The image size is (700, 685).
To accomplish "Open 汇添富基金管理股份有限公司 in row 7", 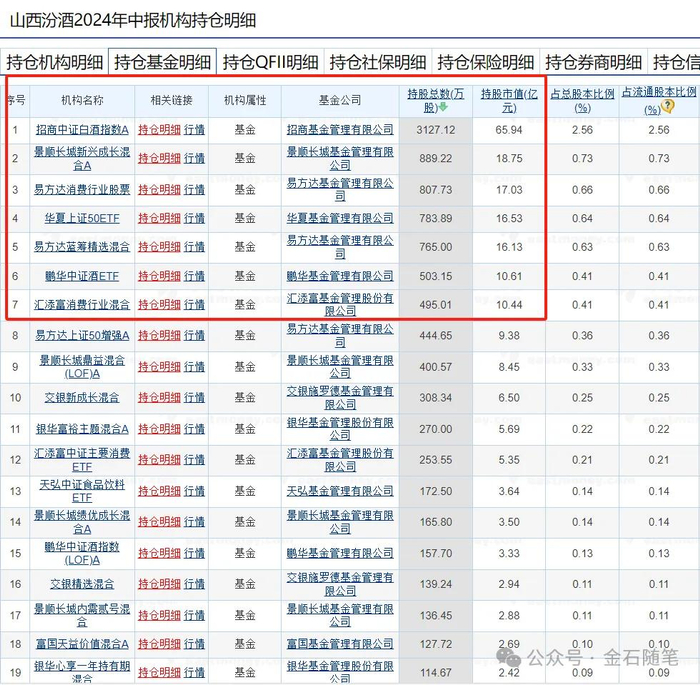I will click(340, 305).
